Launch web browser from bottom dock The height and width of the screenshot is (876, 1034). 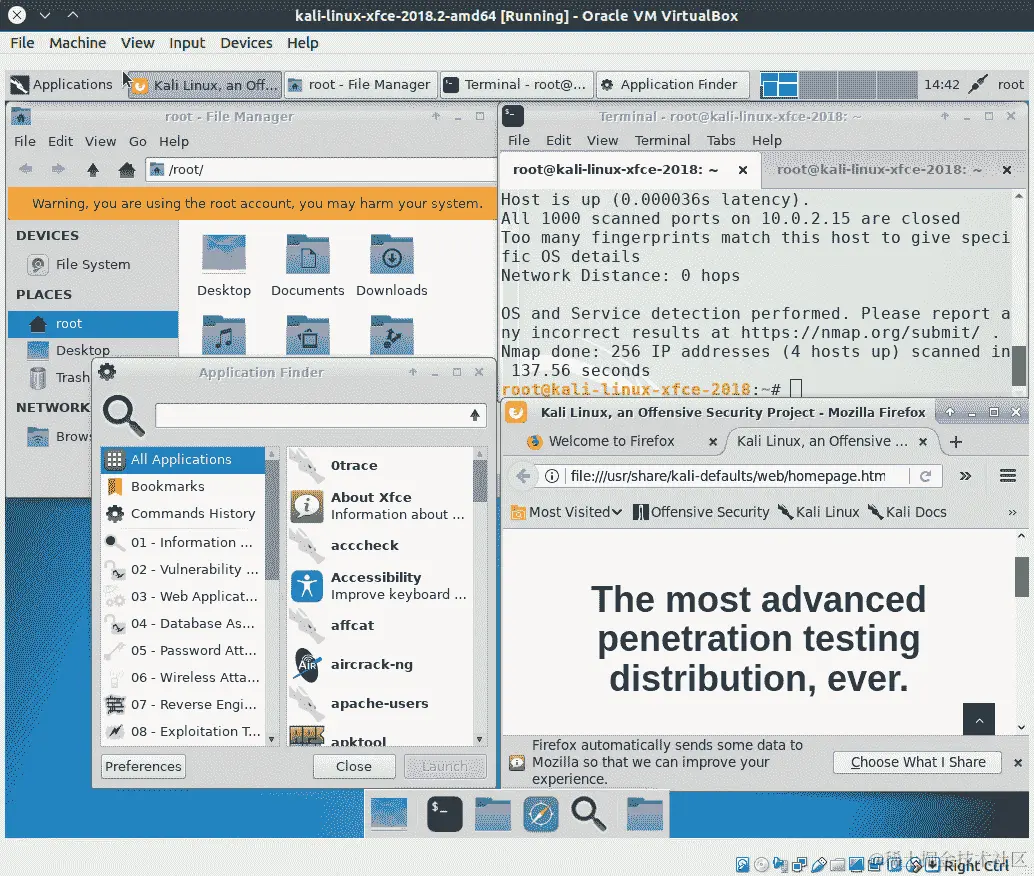point(541,813)
